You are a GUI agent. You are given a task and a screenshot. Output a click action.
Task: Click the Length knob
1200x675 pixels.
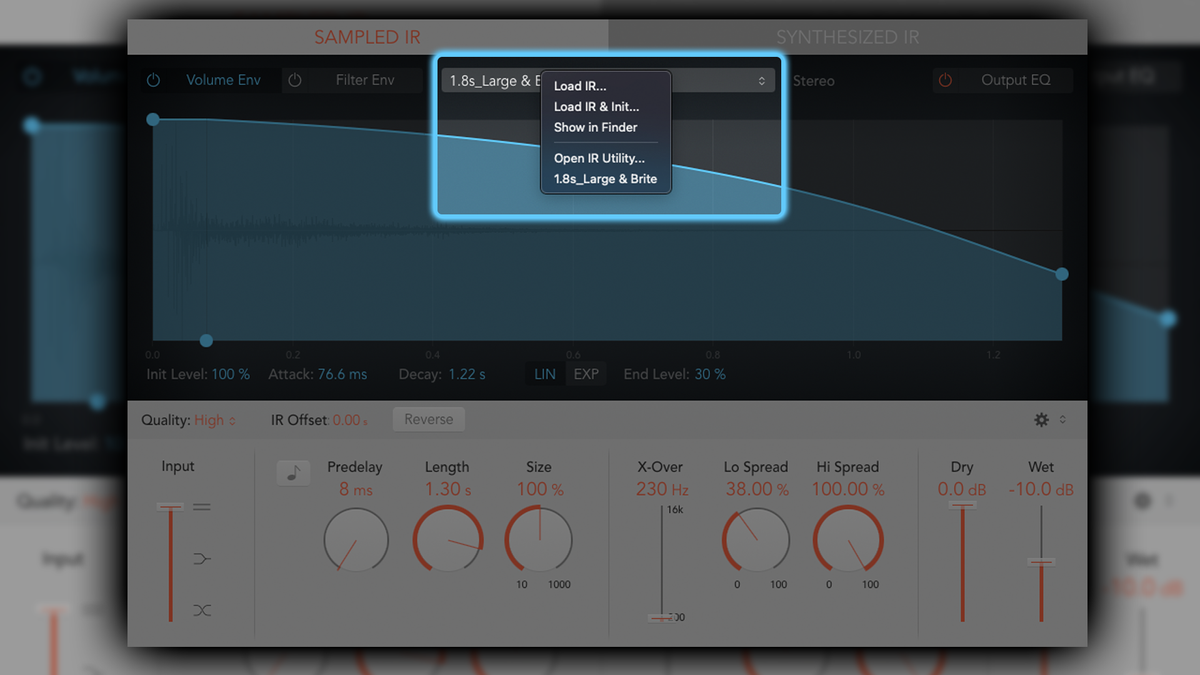point(447,540)
